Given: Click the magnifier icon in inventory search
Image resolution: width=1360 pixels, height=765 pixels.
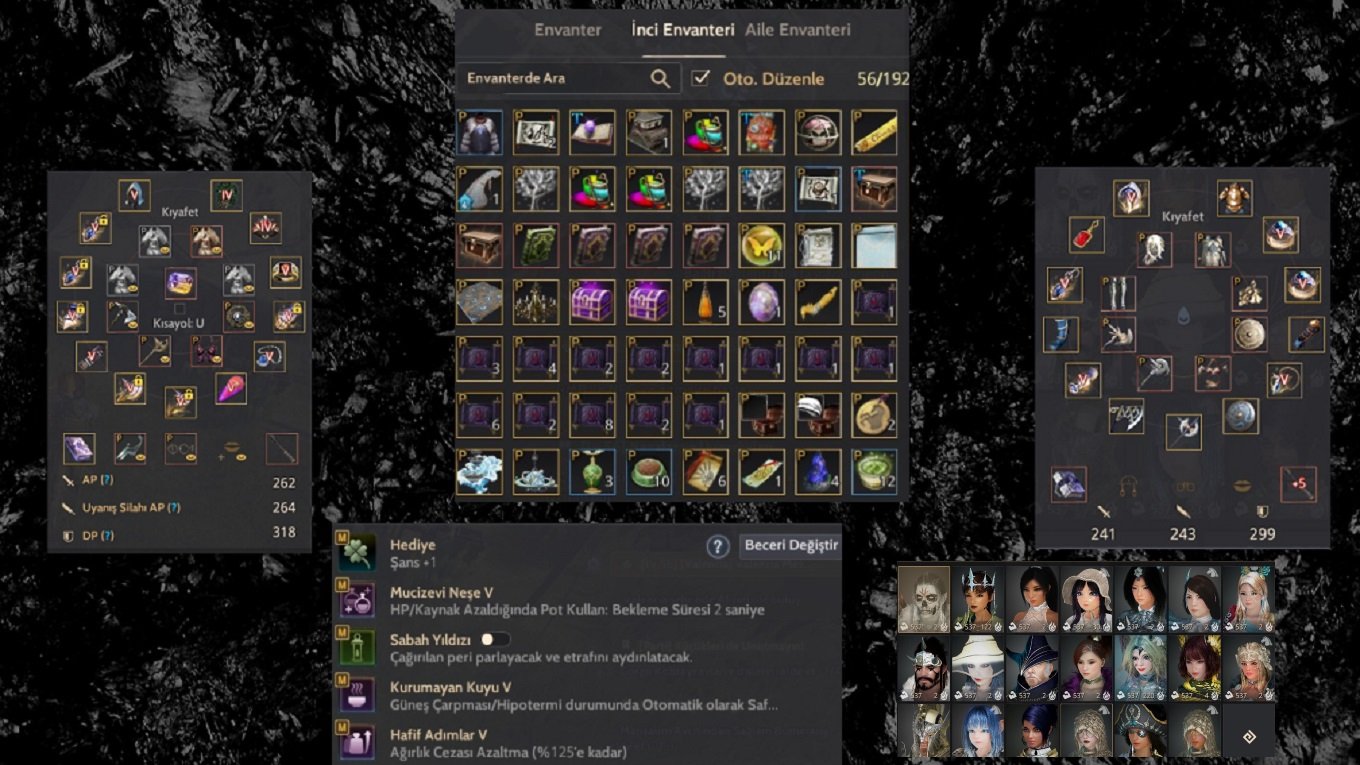Looking at the screenshot, I should point(660,78).
